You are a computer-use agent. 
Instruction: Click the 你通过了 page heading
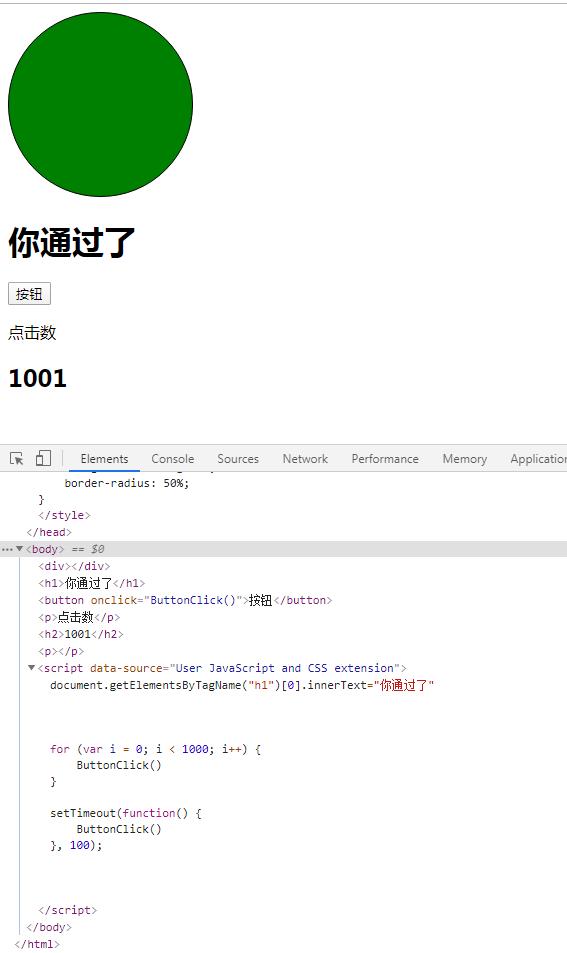(72, 242)
